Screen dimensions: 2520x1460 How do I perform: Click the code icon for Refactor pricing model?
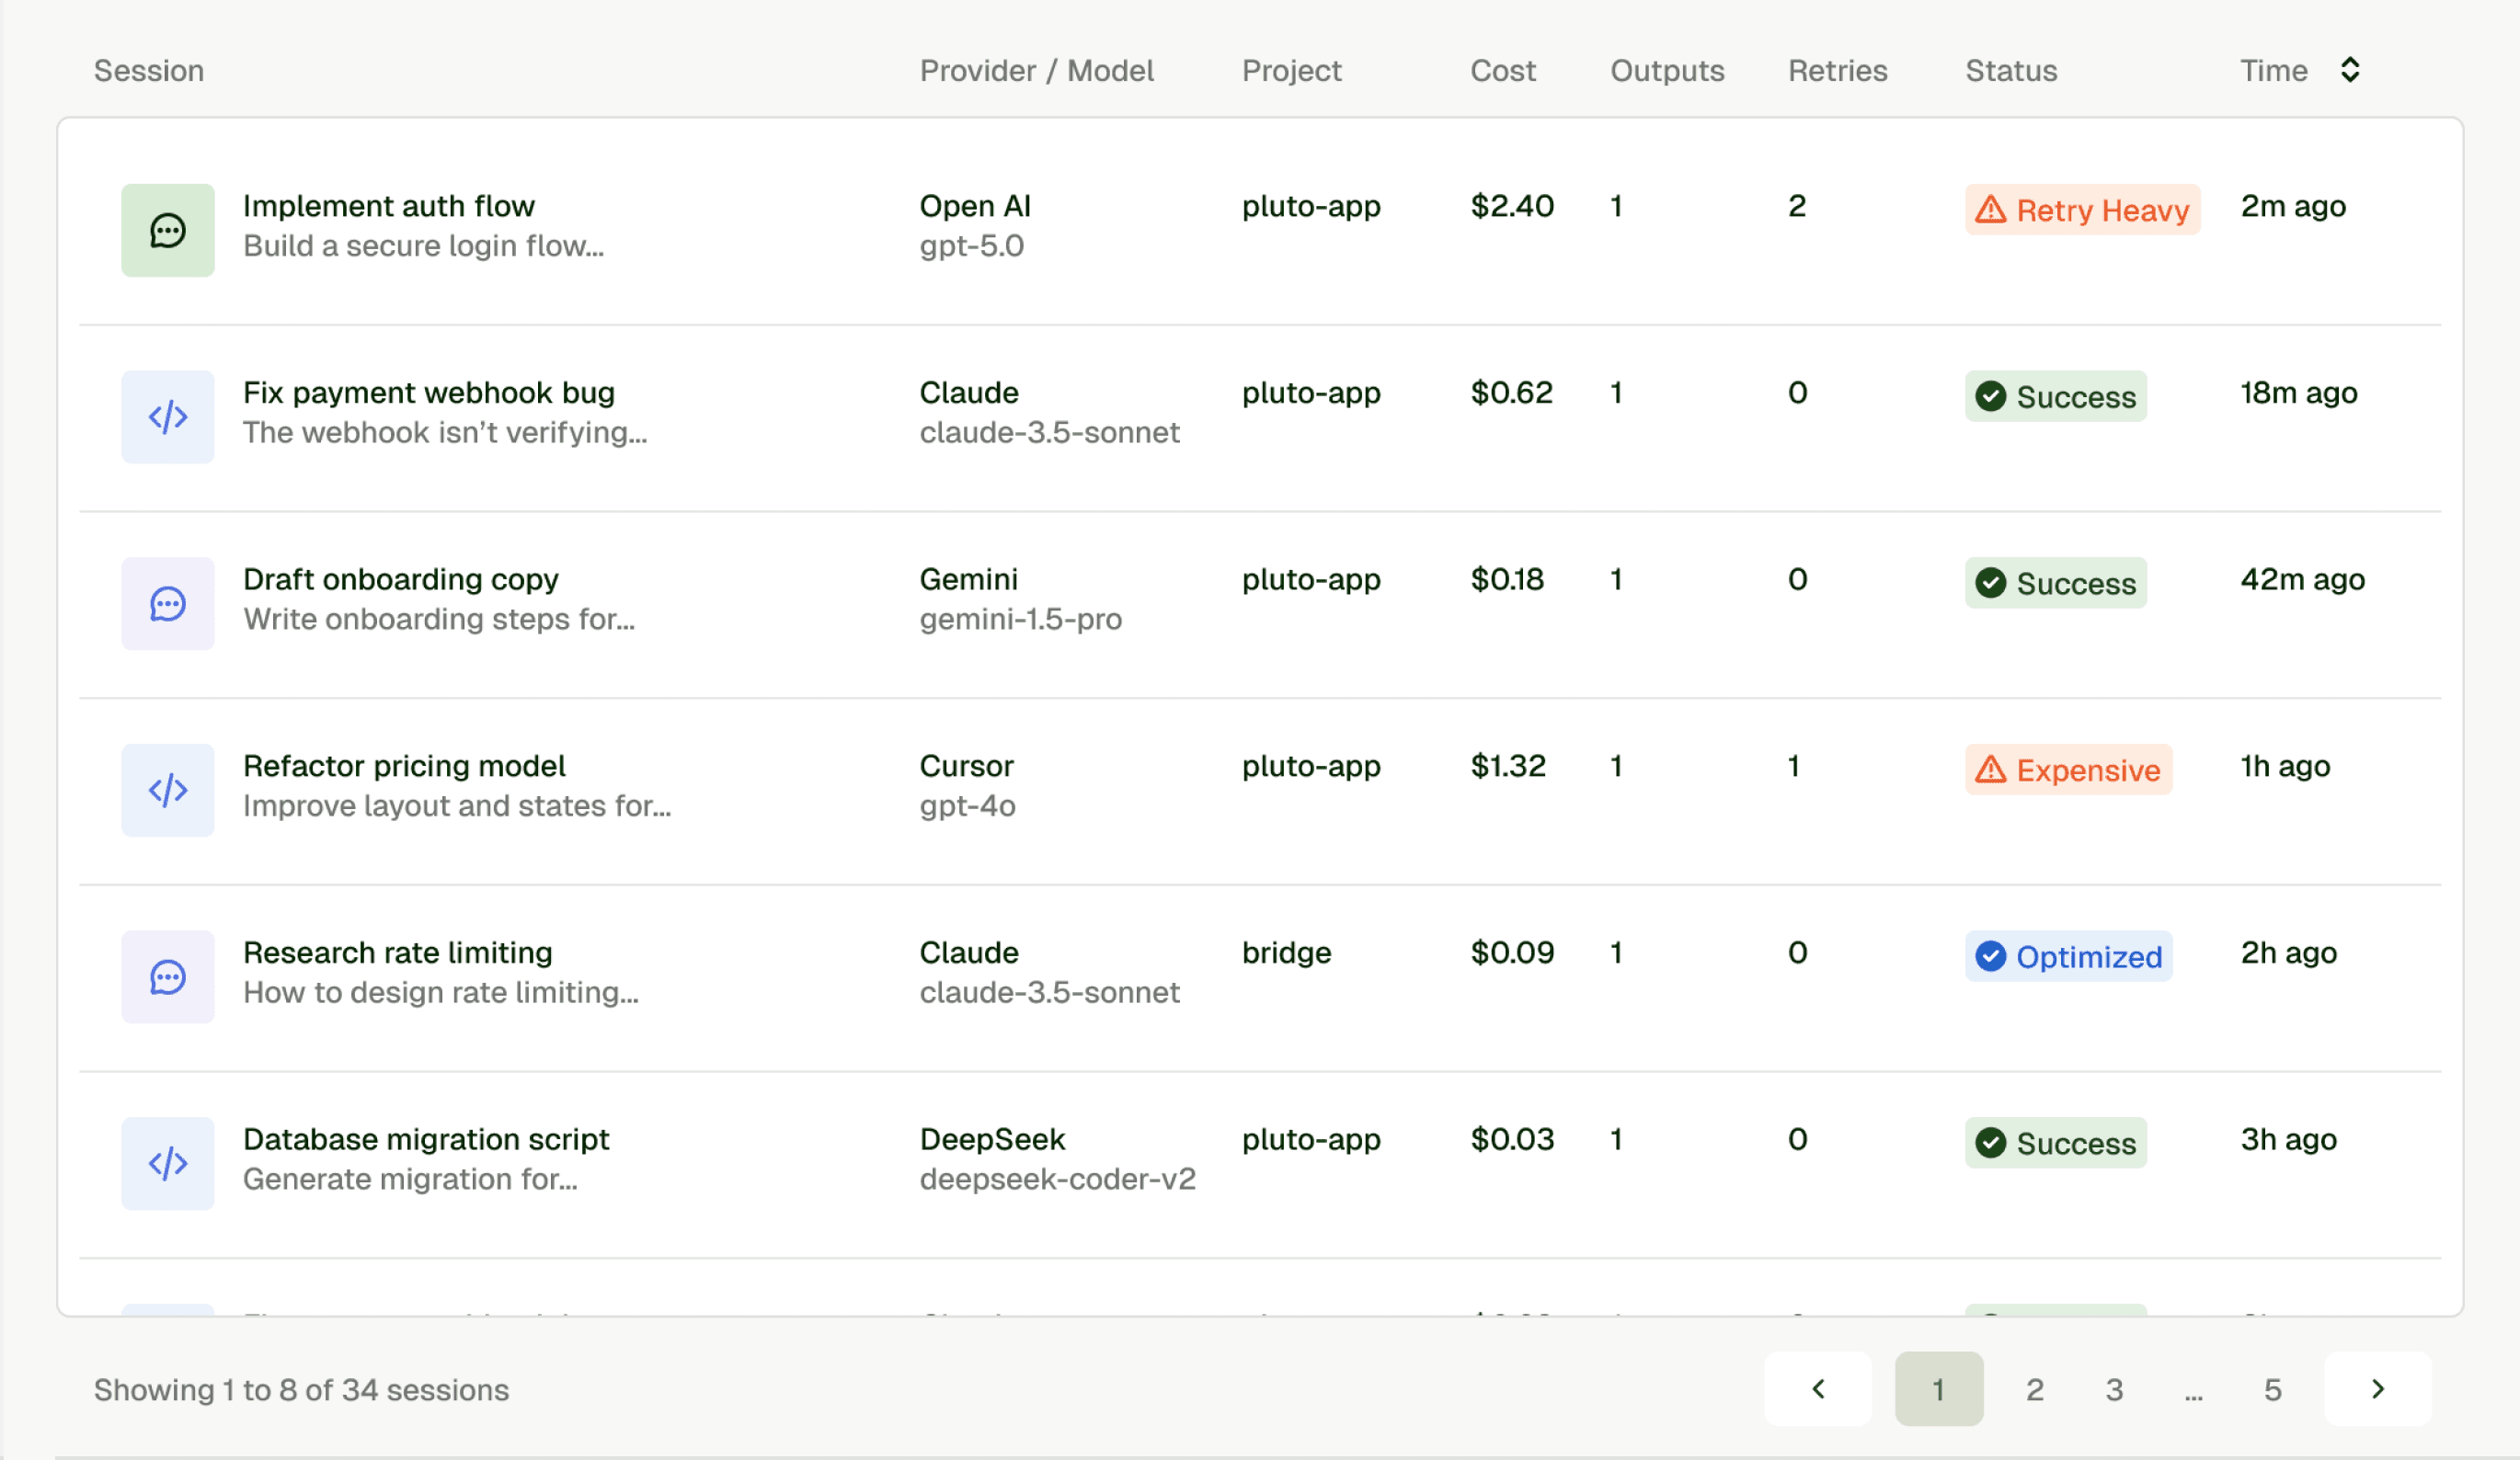pos(167,791)
